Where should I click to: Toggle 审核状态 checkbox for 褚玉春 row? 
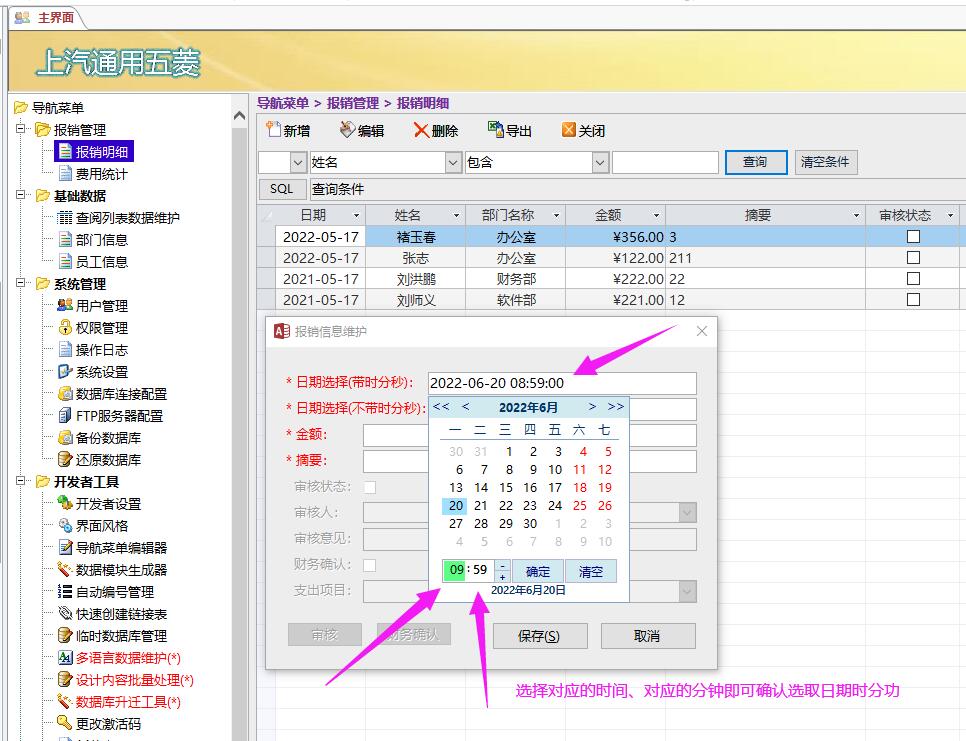[x=914, y=237]
